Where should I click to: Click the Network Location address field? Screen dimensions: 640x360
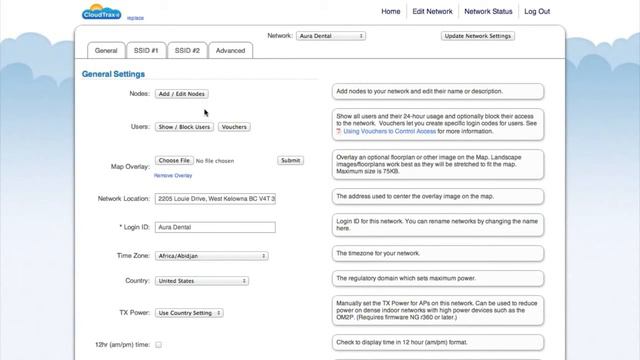(215, 199)
